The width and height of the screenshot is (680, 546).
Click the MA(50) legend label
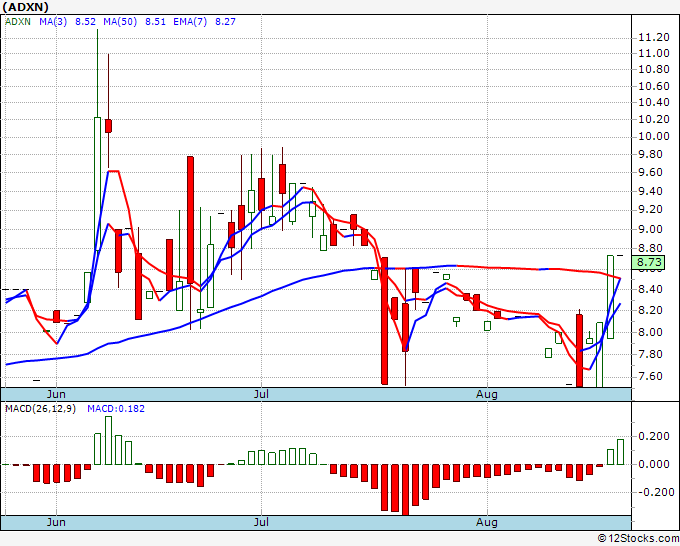pyautogui.click(x=120, y=21)
